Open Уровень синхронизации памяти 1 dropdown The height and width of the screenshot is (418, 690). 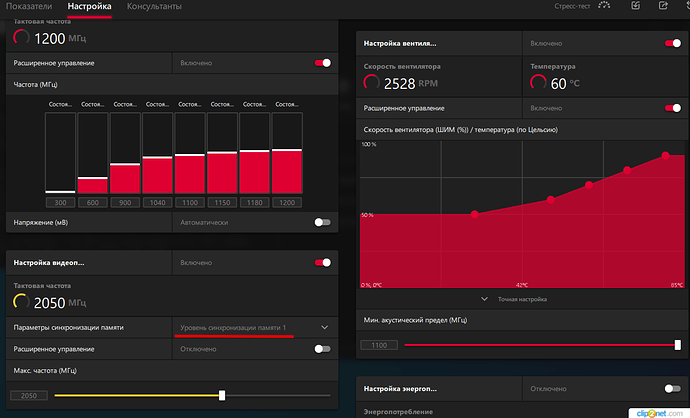pos(255,327)
